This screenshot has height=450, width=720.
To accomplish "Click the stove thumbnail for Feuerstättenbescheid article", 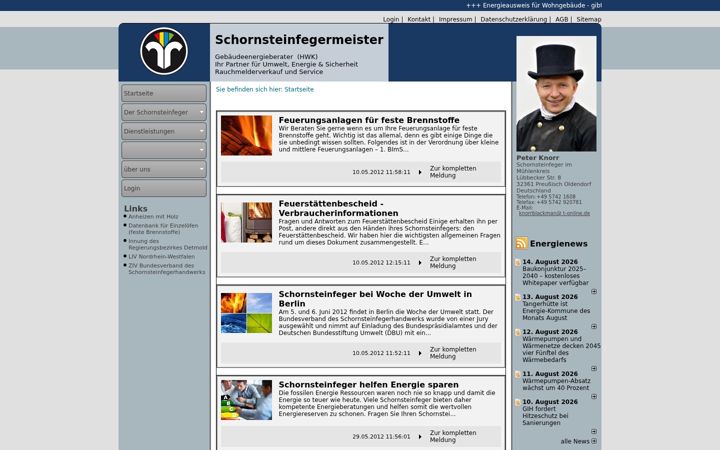I will [246, 222].
